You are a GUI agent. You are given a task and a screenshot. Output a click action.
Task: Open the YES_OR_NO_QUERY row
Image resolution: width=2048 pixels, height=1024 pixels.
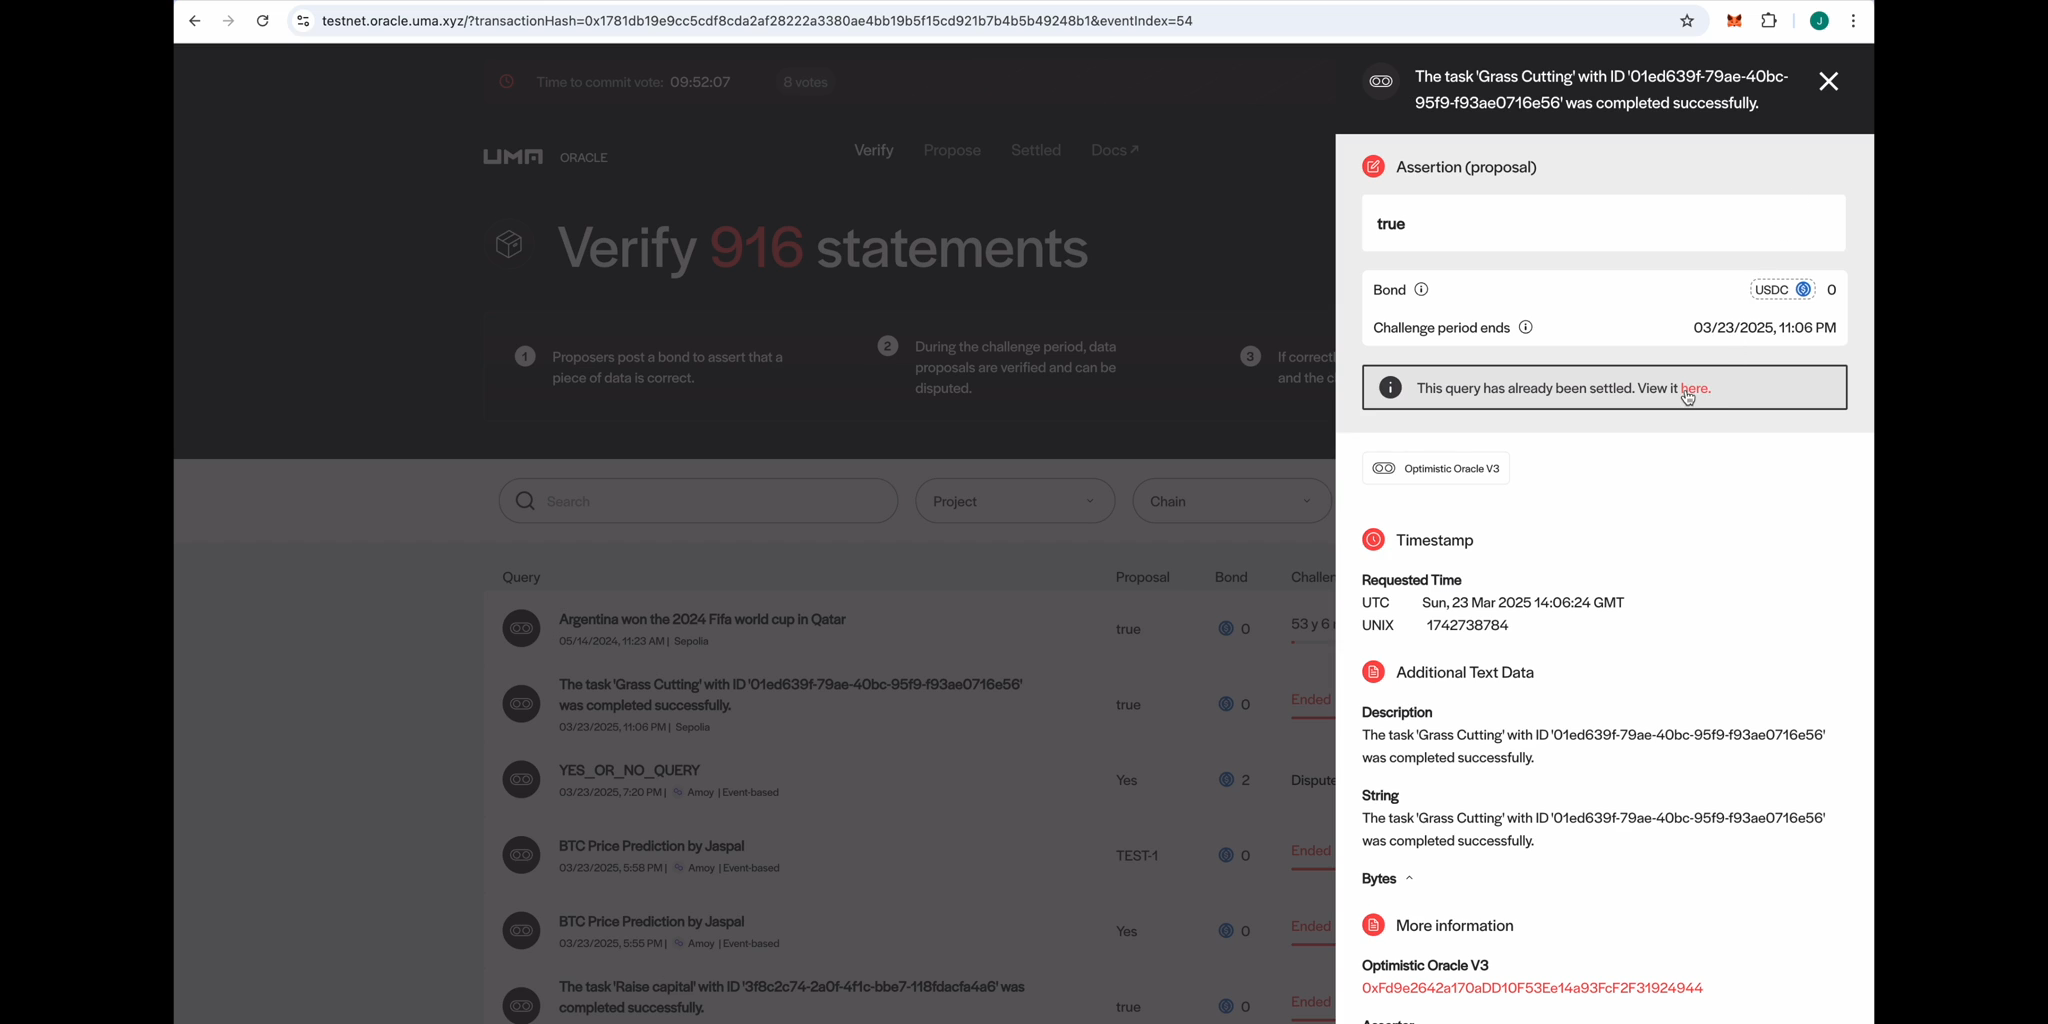click(x=910, y=780)
